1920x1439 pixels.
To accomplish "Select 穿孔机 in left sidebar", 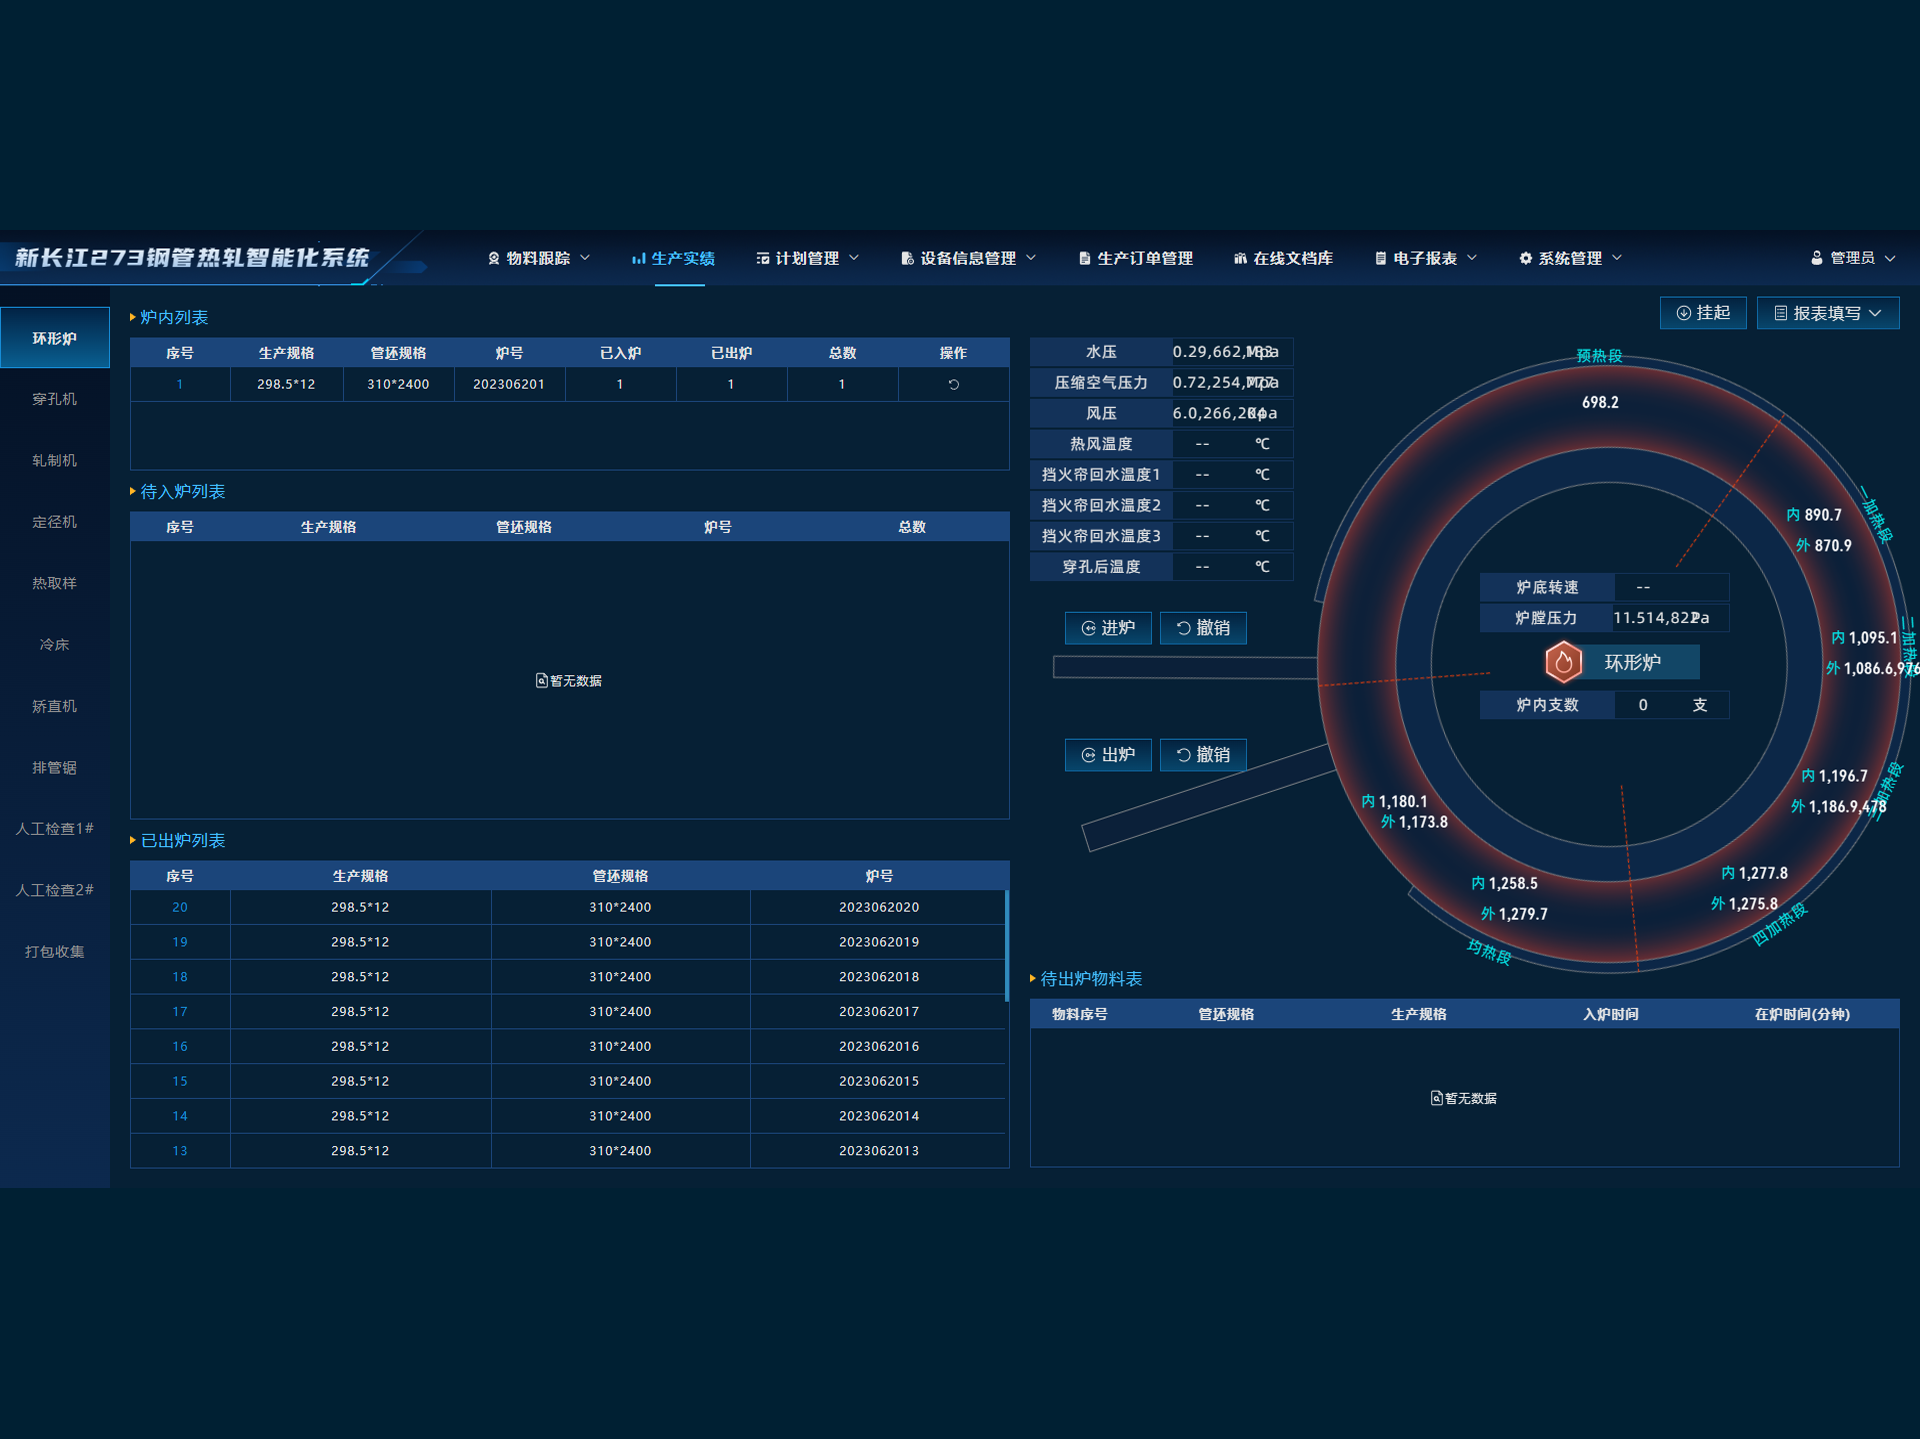I will tap(54, 399).
